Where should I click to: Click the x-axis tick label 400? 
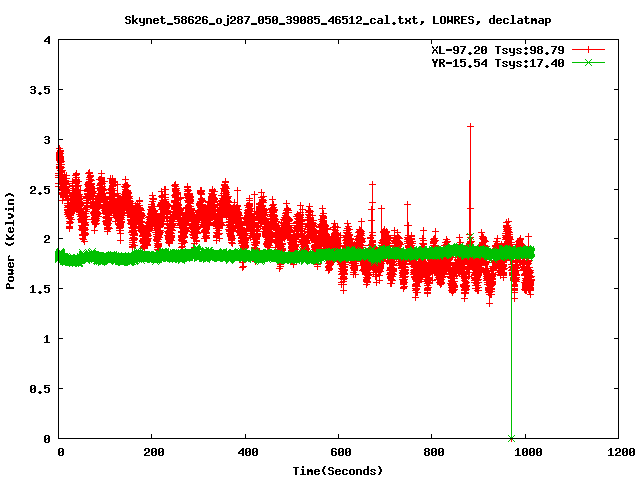(x=247, y=452)
